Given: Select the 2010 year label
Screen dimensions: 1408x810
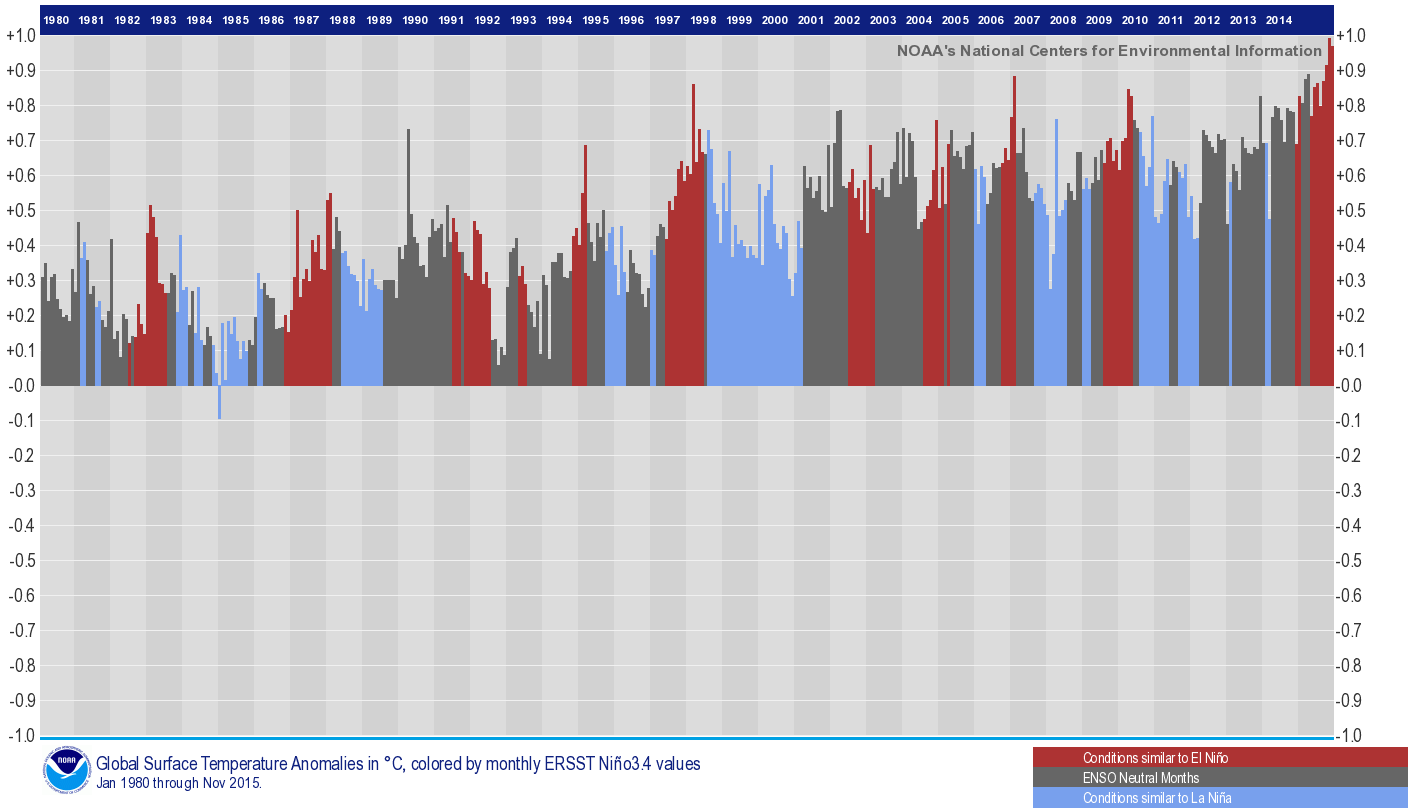Looking at the screenshot, I should [1135, 20].
